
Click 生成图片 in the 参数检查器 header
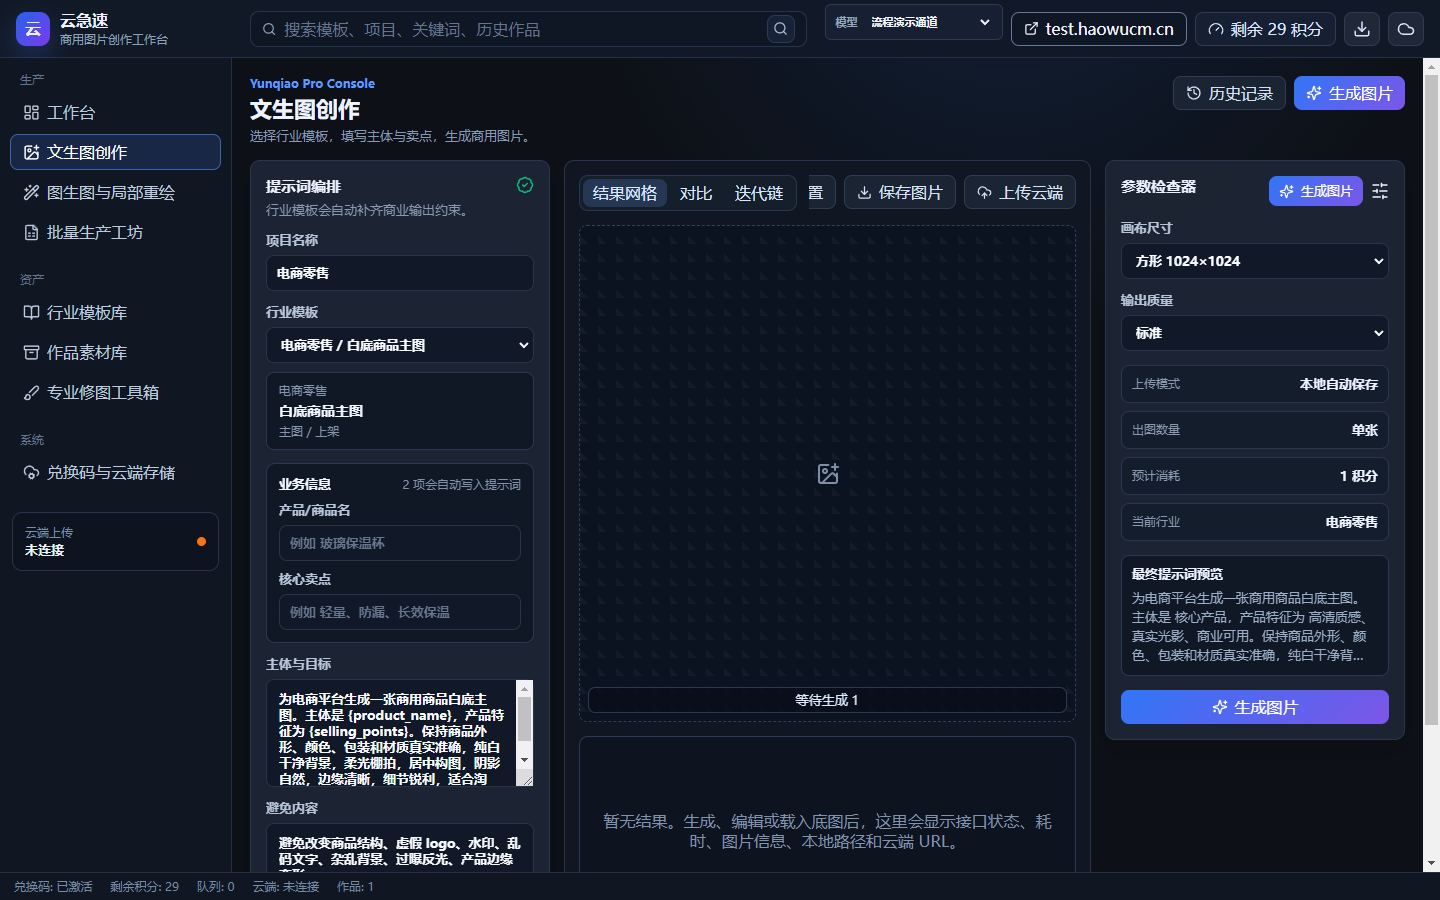click(1316, 191)
